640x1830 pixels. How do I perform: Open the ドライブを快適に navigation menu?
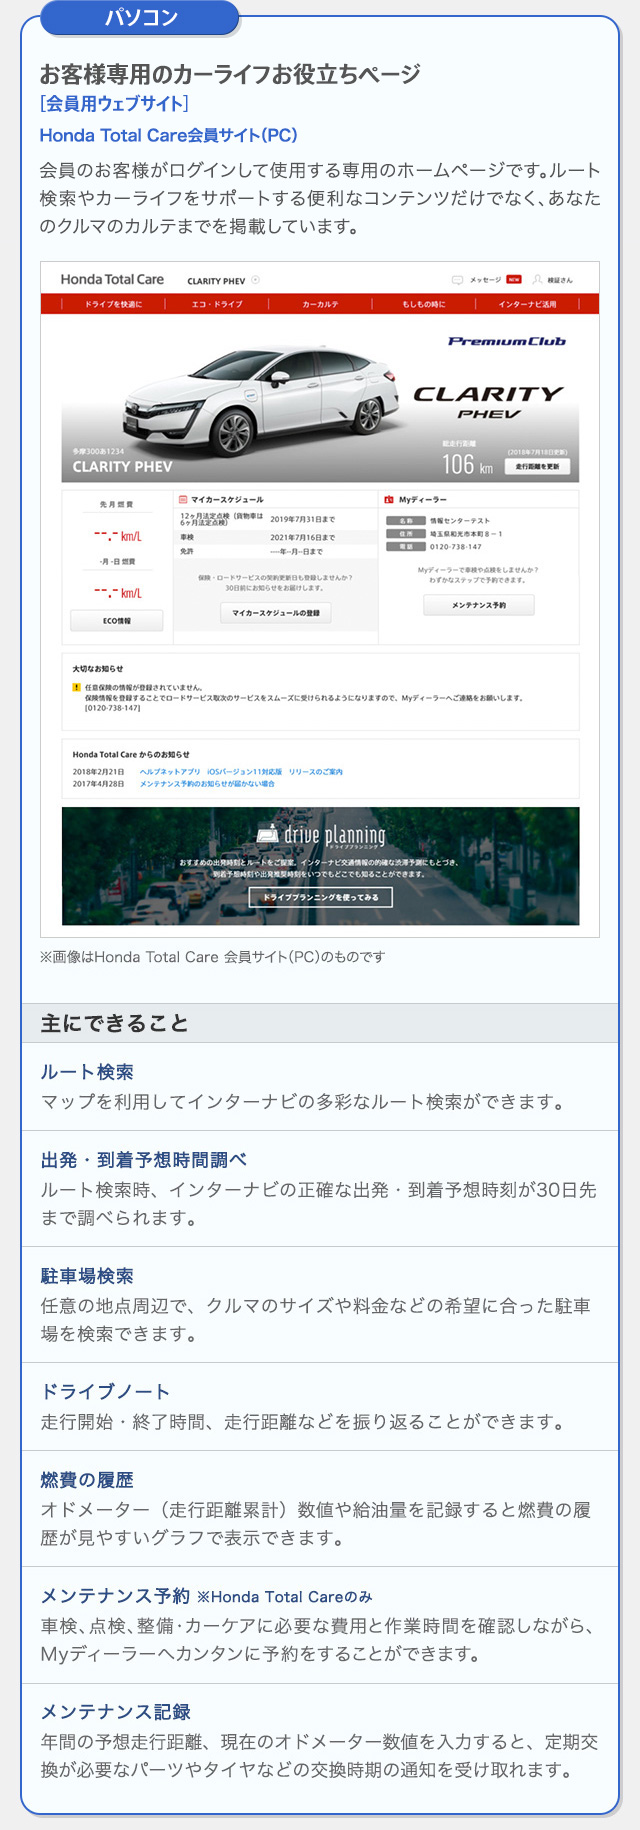click(113, 304)
